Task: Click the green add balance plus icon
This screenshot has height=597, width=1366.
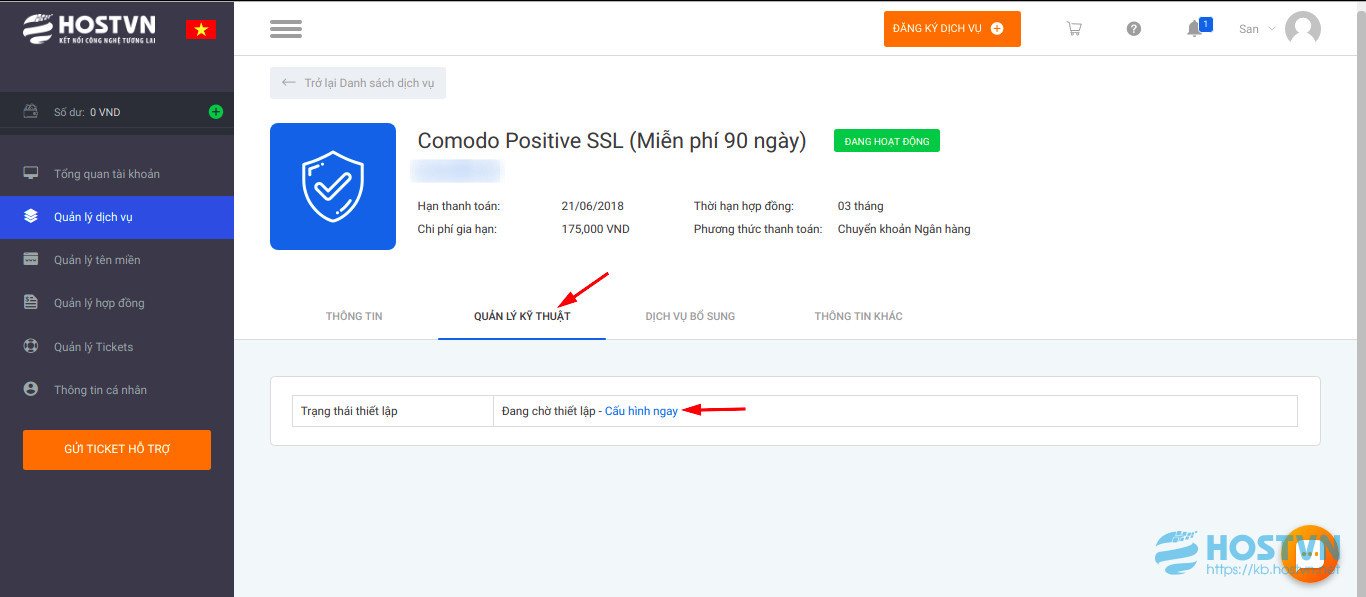Action: [x=216, y=112]
